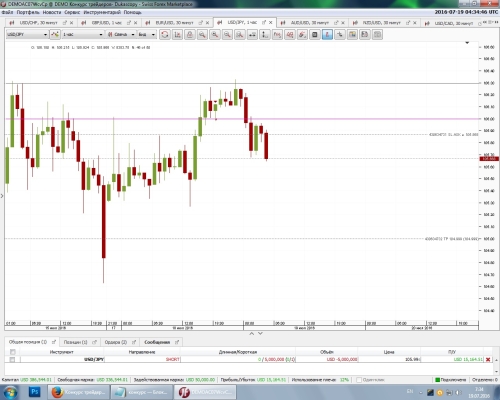Click the first magnifier zoom icon
Screen dimensions: 500x400
[x=202, y=35]
